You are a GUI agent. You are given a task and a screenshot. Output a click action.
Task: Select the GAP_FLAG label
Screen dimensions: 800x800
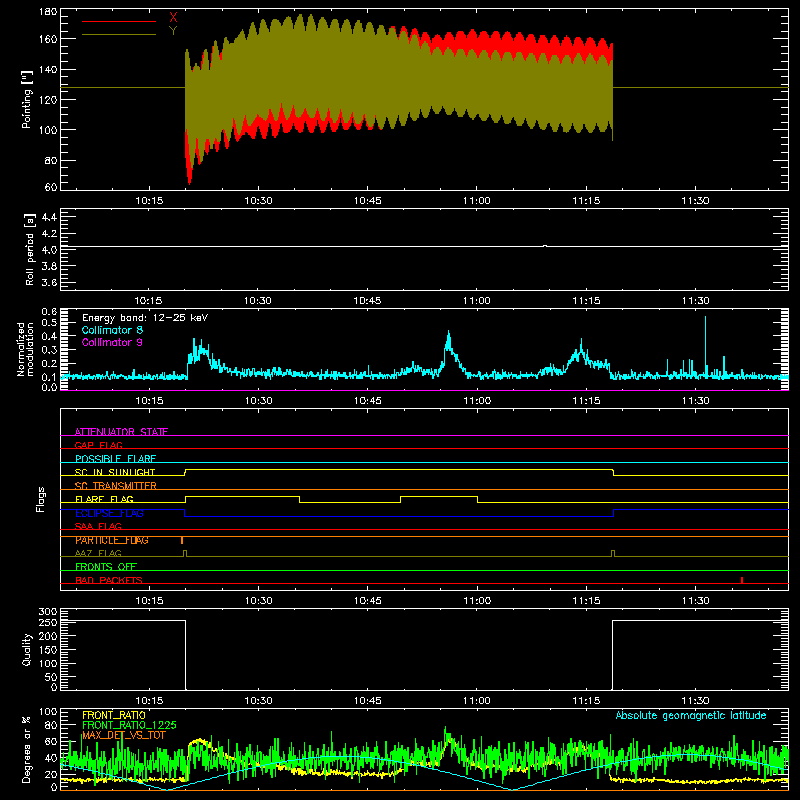coord(98,445)
